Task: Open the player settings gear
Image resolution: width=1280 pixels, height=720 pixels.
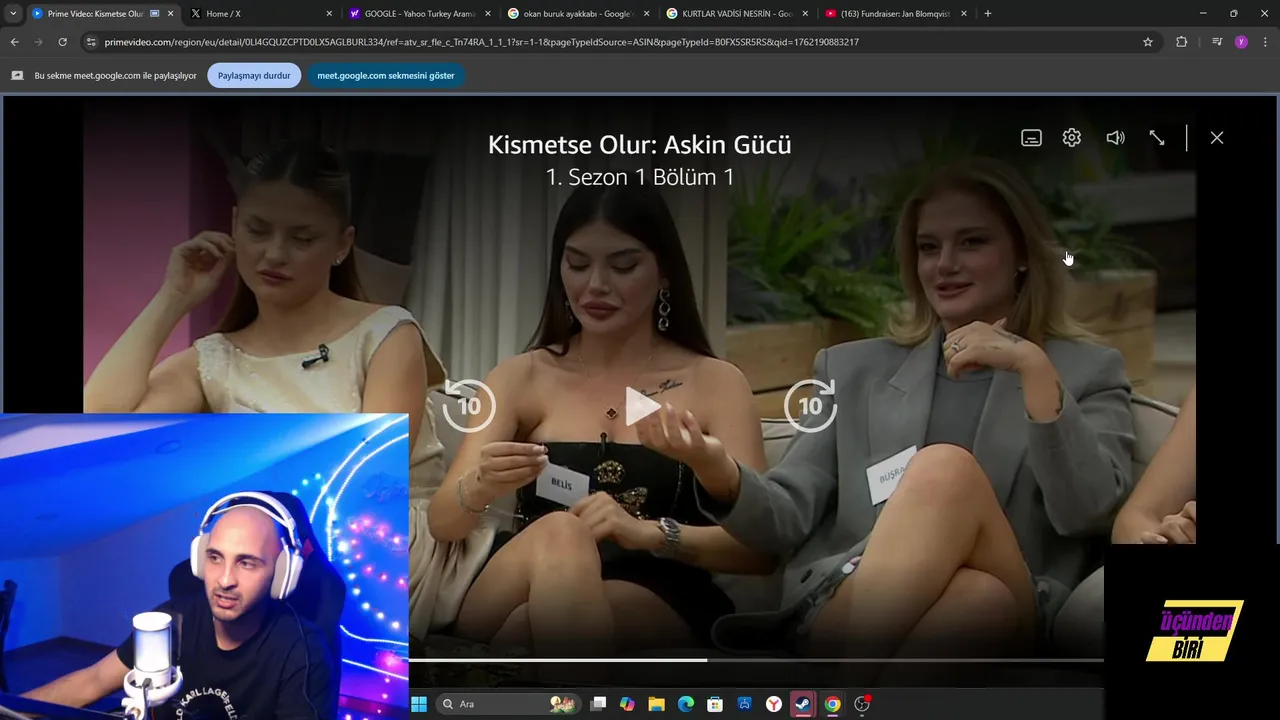Action: click(1072, 138)
